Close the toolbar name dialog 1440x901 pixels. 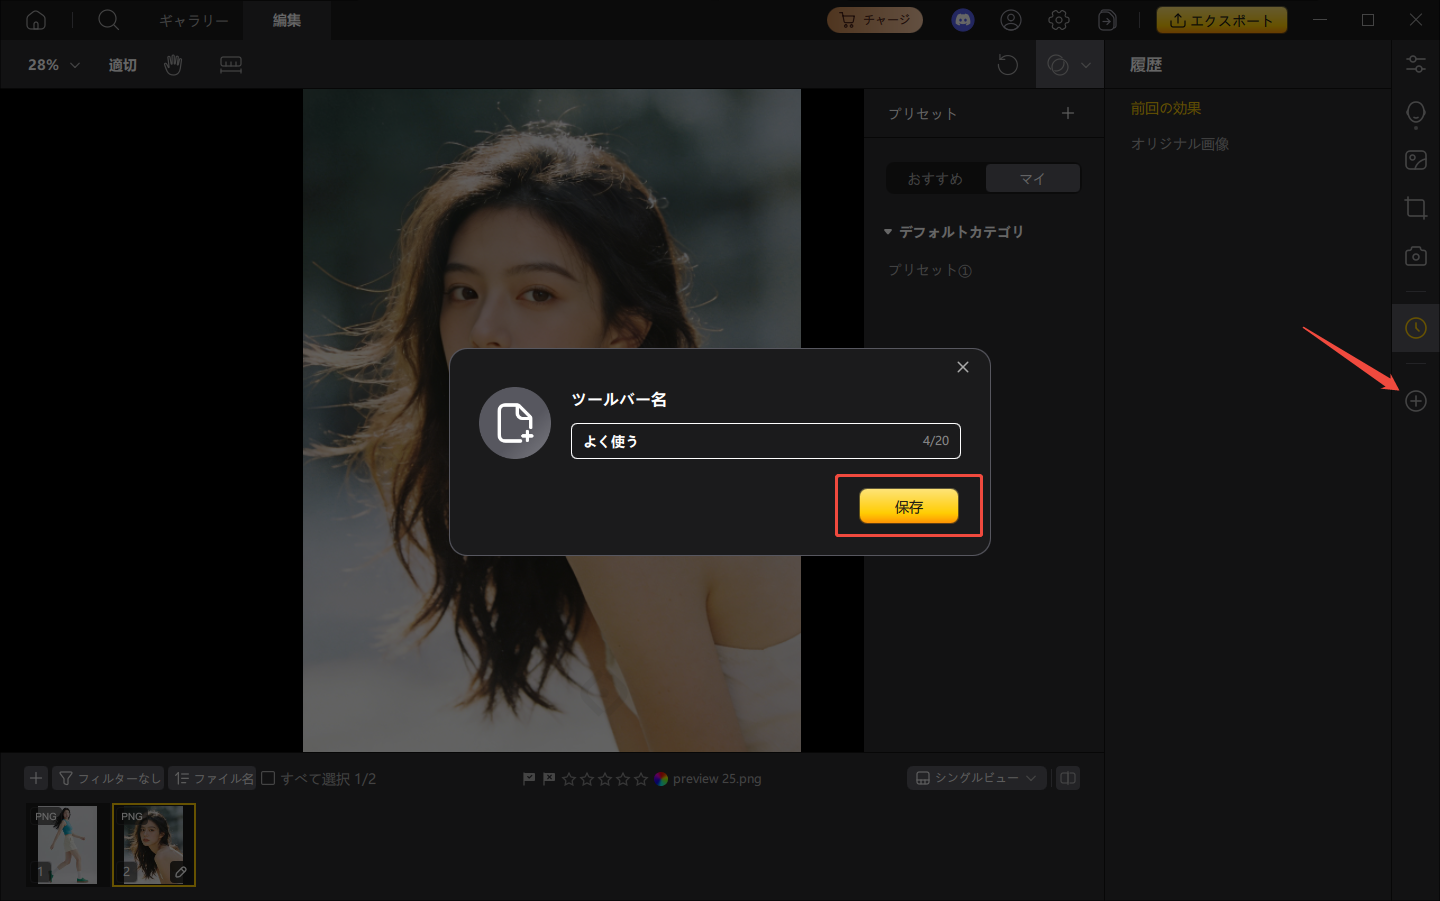[962, 367]
